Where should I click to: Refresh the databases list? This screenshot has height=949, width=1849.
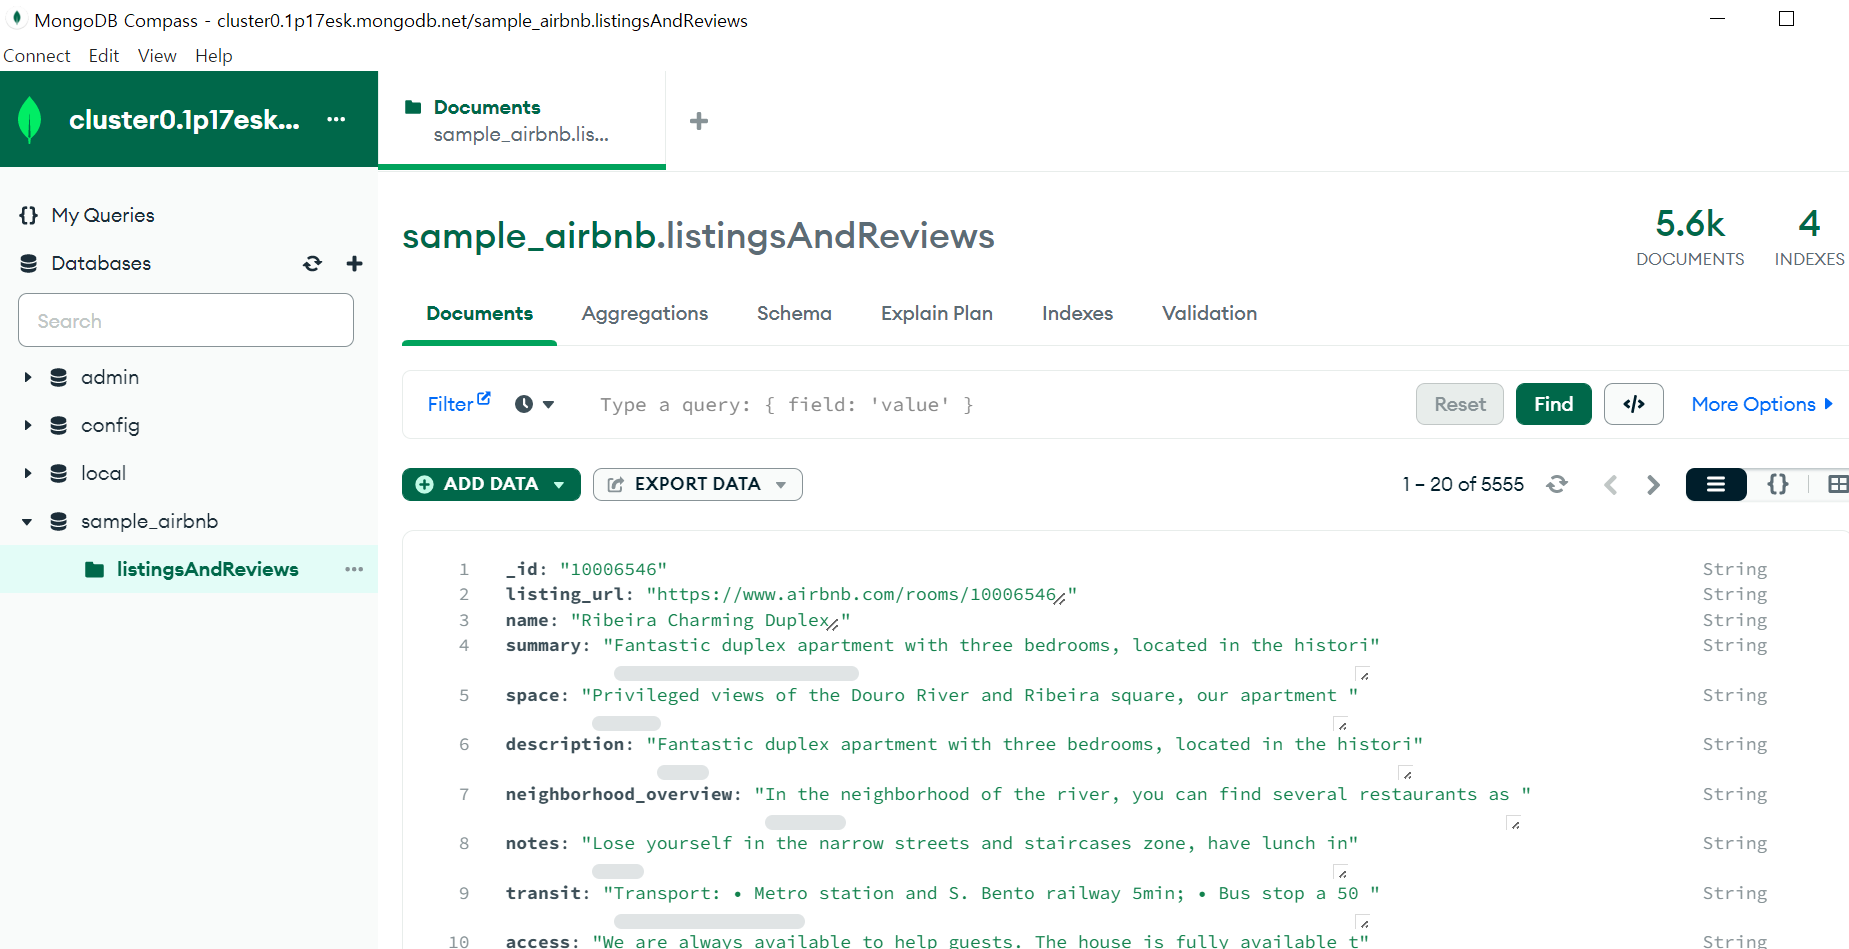pos(313,263)
